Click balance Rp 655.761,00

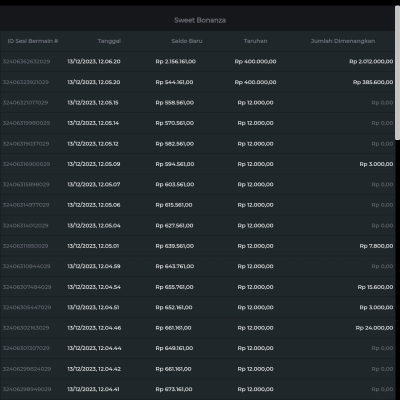pos(174,287)
